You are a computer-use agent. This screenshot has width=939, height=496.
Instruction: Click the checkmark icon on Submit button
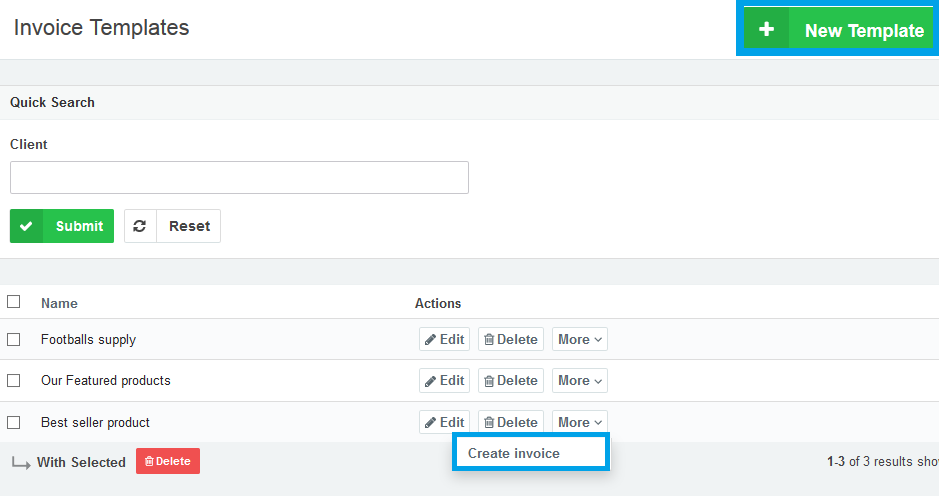27,226
